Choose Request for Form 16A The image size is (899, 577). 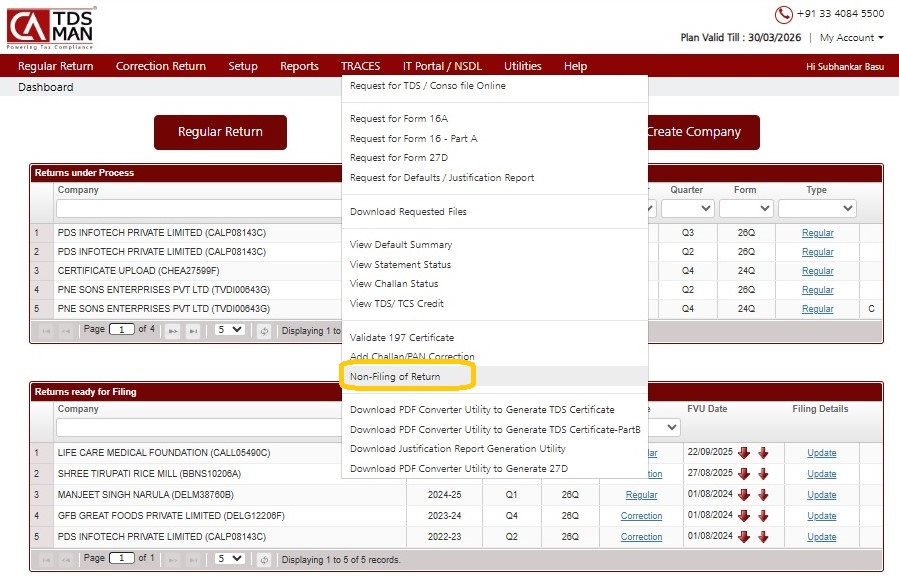click(x=398, y=119)
